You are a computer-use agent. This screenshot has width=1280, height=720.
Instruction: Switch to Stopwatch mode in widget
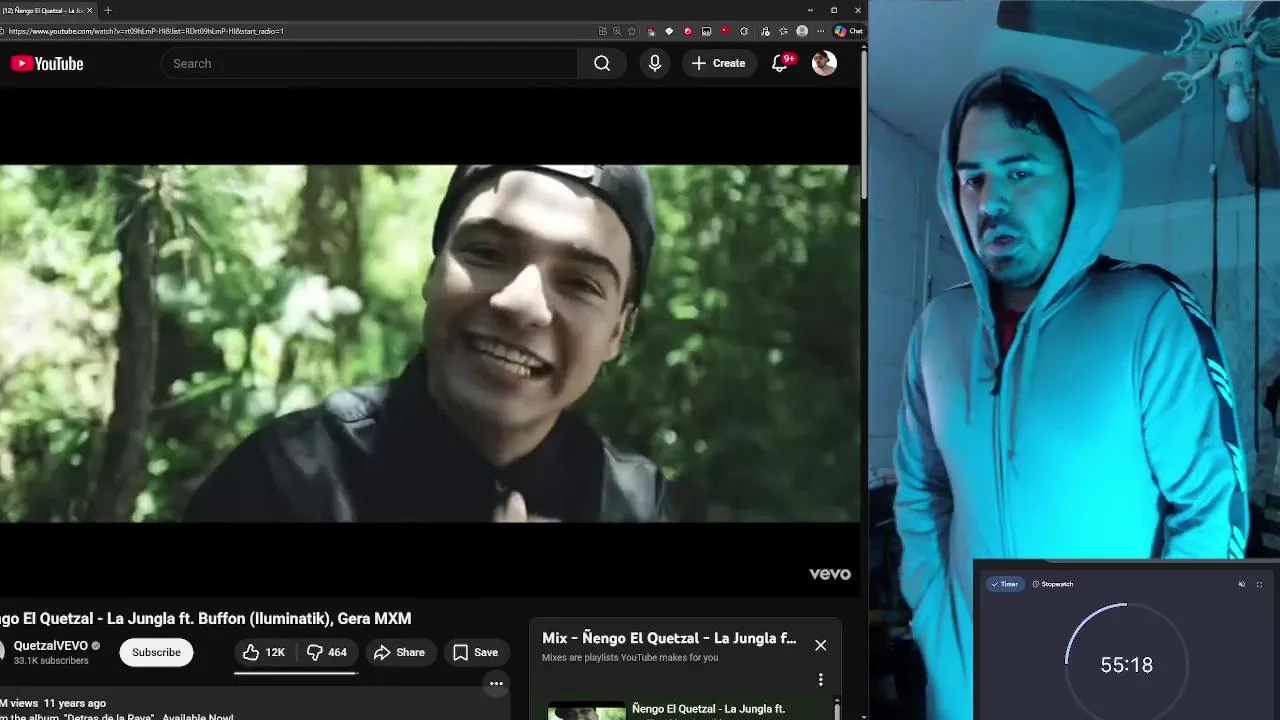tap(1053, 584)
